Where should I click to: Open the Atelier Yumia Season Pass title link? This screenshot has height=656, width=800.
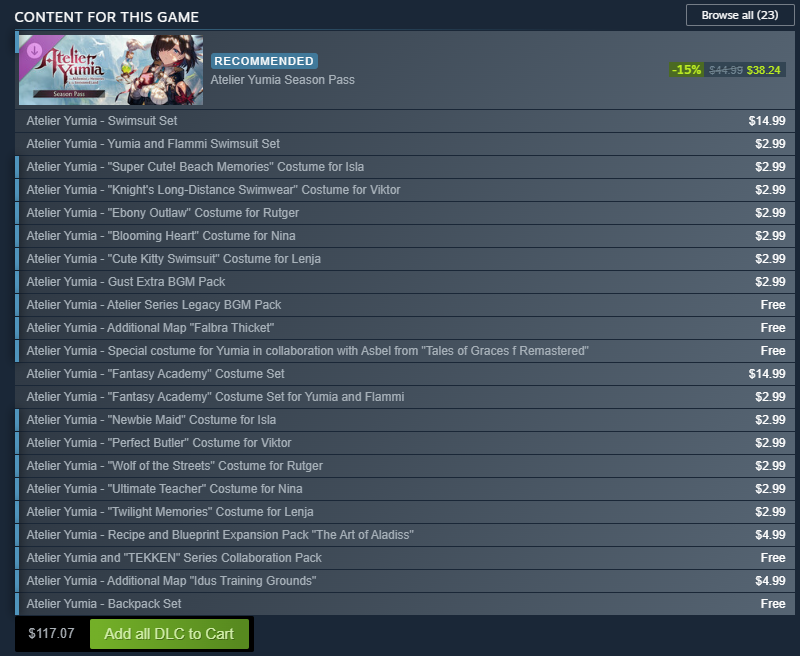point(282,80)
